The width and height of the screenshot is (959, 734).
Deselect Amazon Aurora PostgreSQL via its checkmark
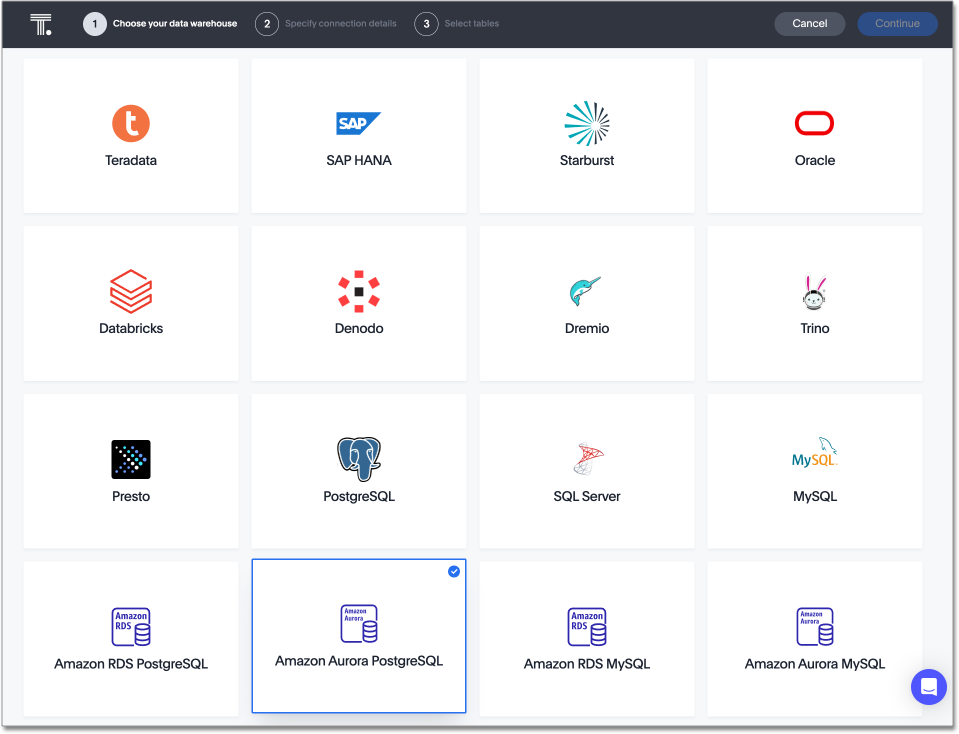(453, 571)
